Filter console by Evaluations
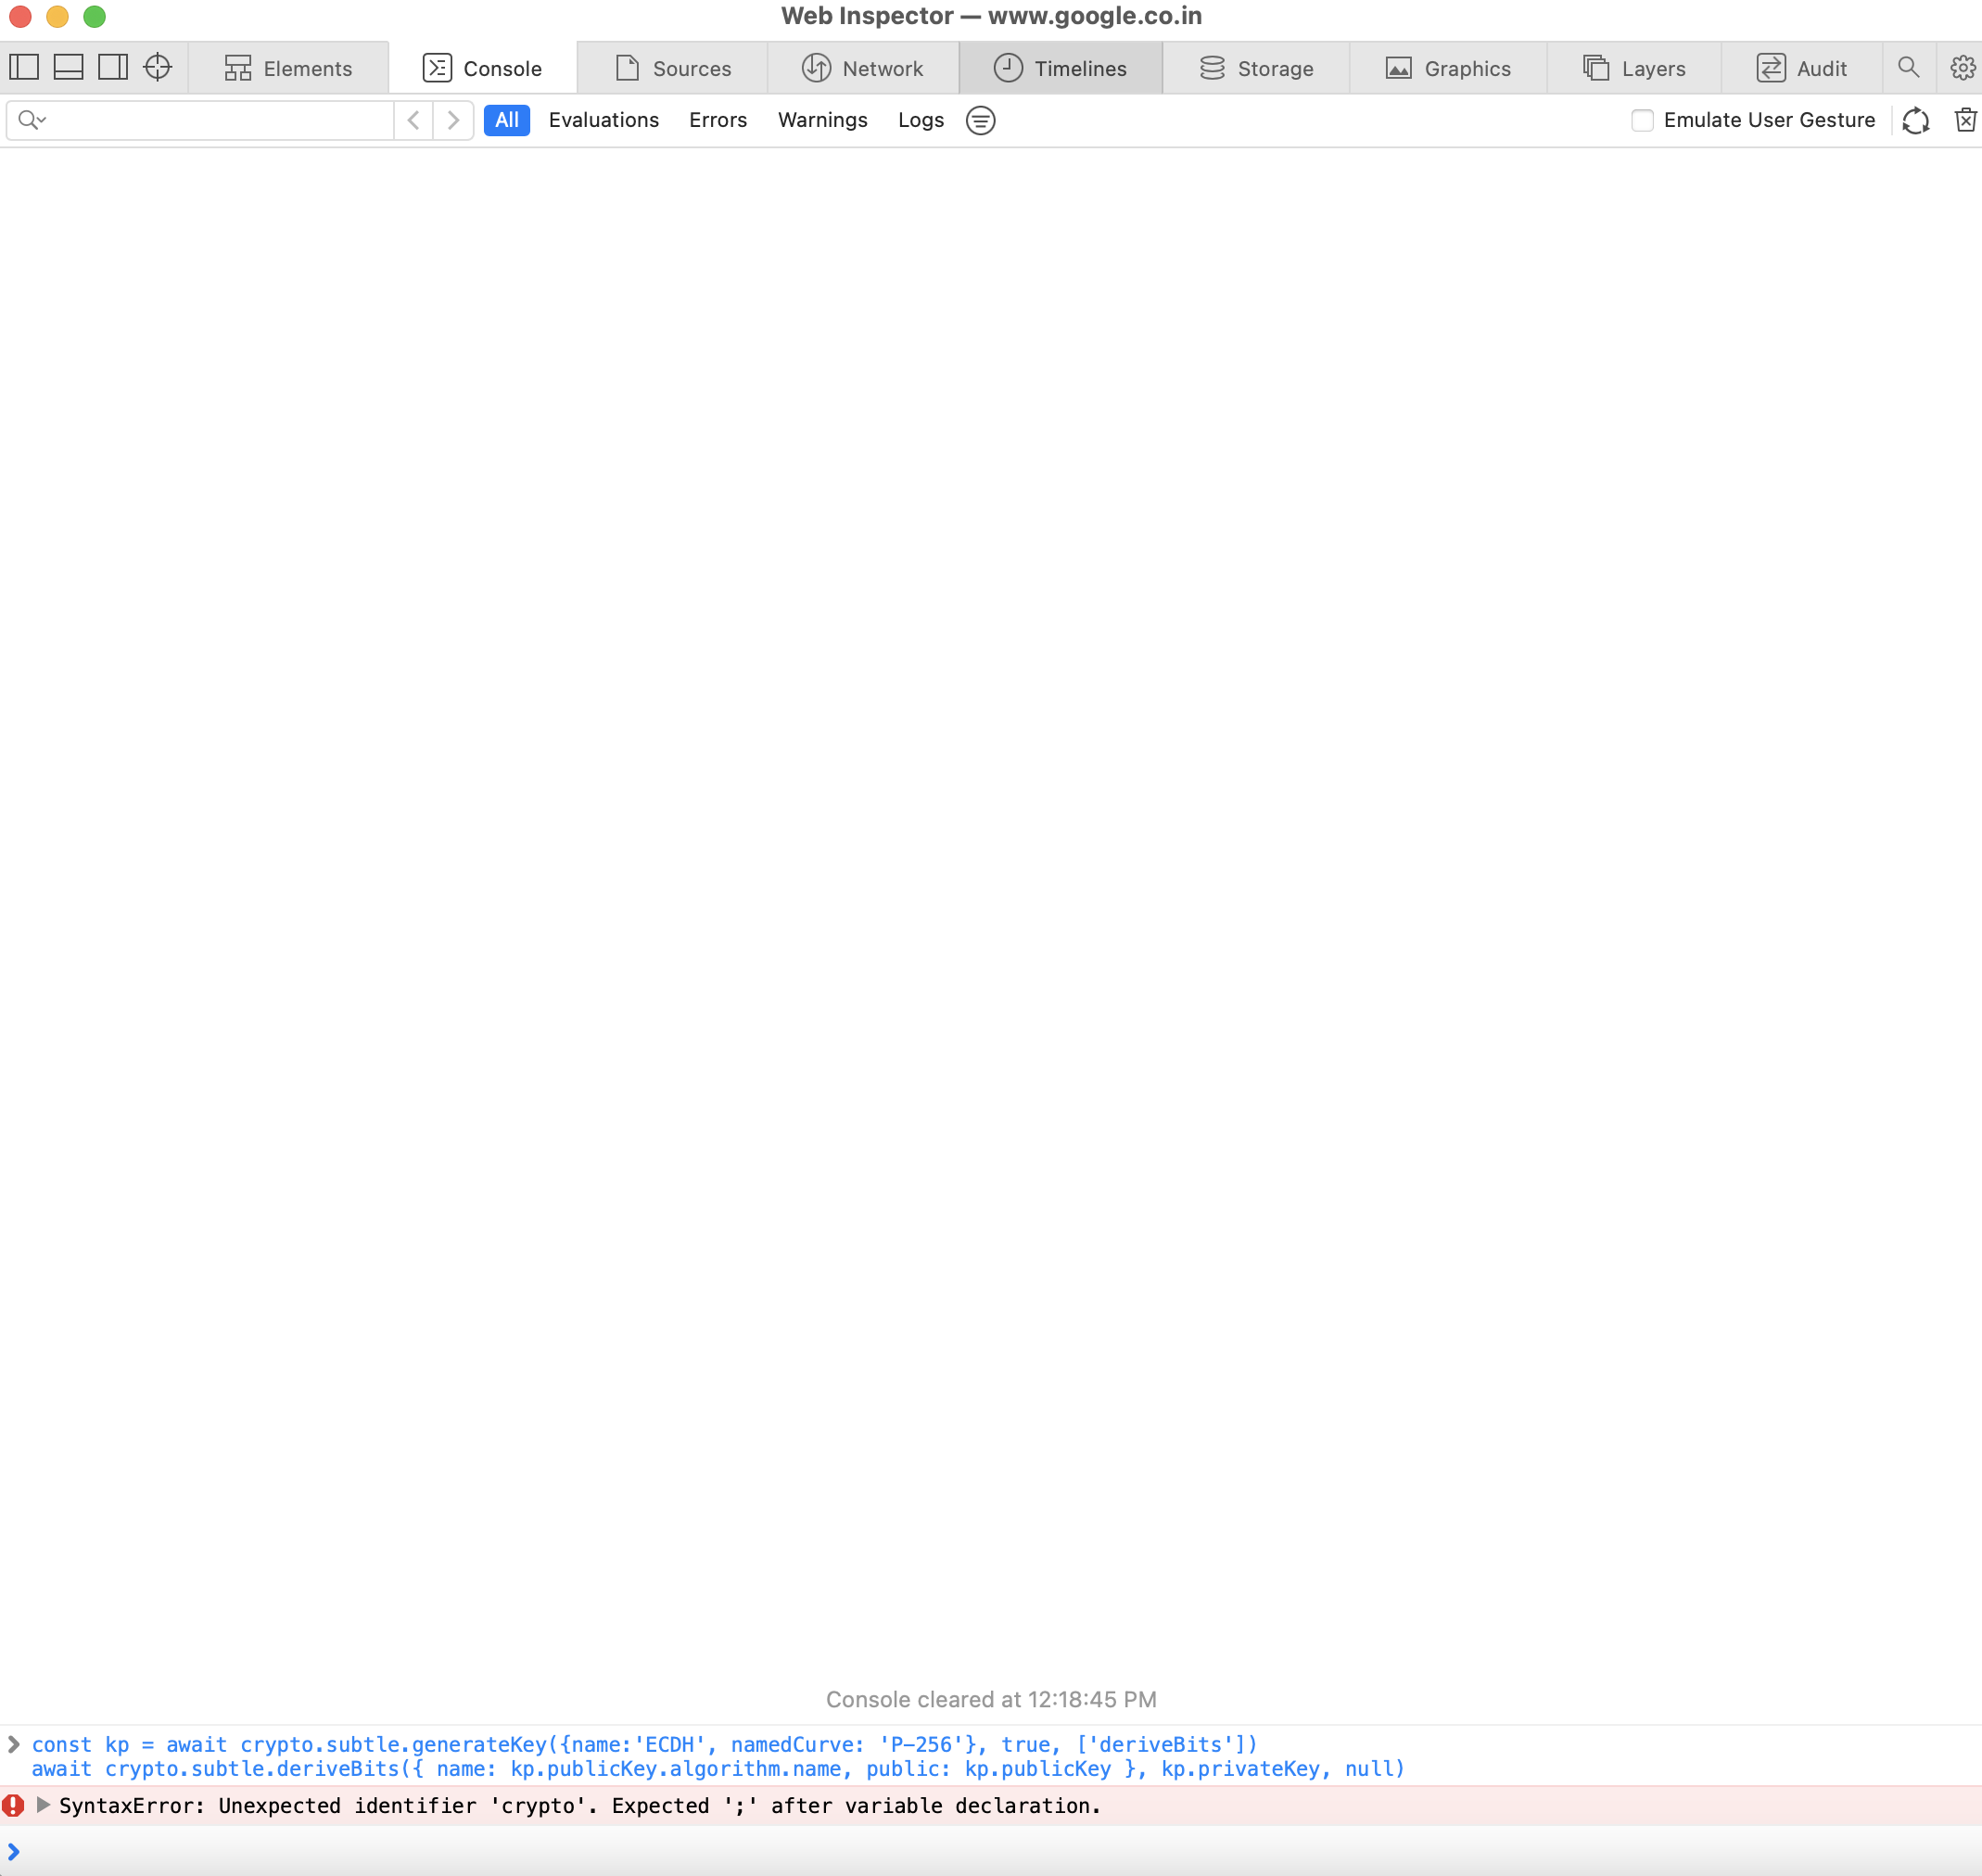This screenshot has height=1876, width=1982. coord(604,120)
